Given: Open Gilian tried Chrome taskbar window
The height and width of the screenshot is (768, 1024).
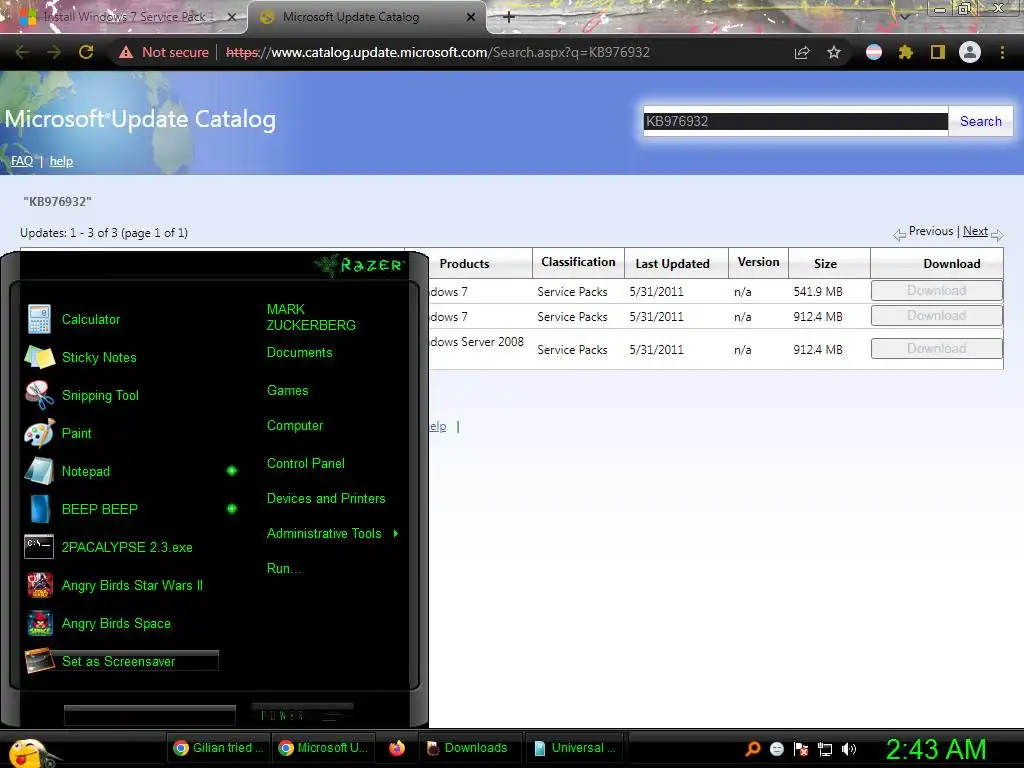Looking at the screenshot, I should [218, 748].
